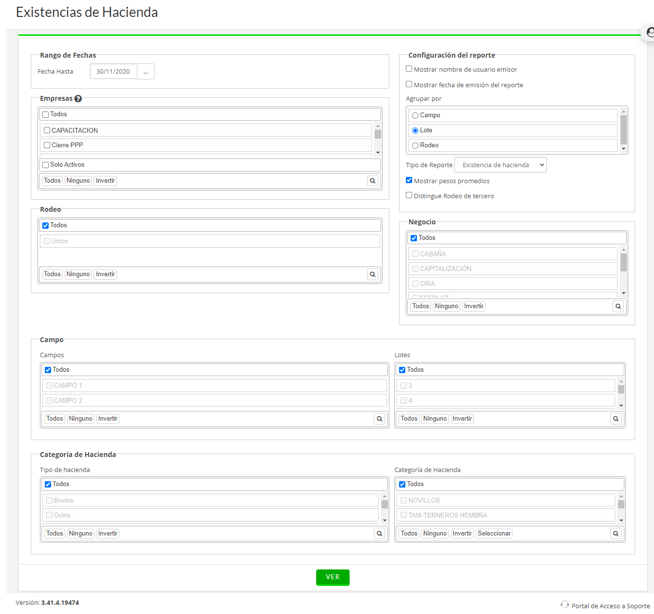Click Todos button under Negocio
The width and height of the screenshot is (654, 614).
(420, 306)
